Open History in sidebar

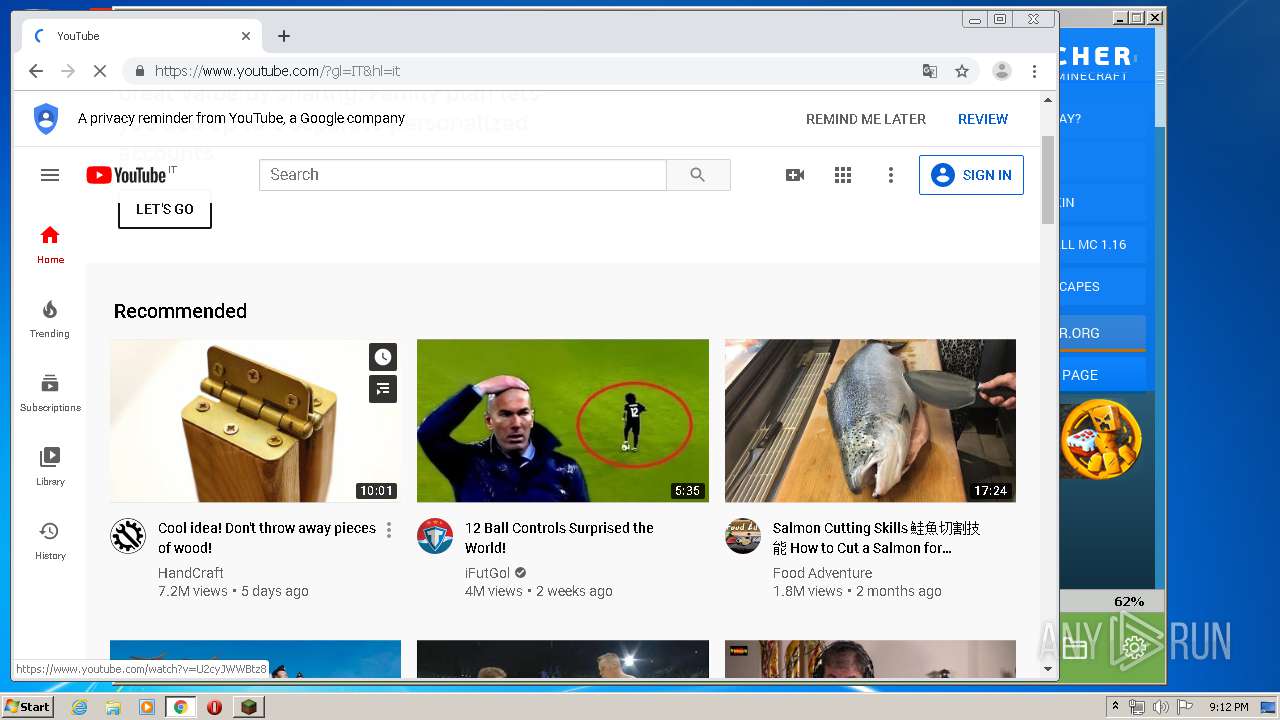(x=50, y=541)
